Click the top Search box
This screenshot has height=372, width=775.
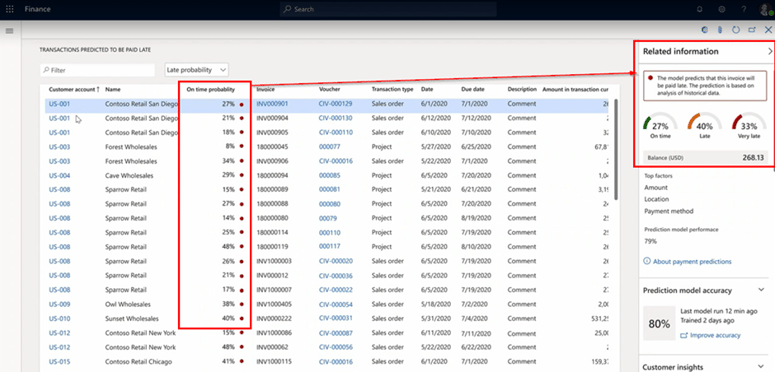tap(388, 9)
